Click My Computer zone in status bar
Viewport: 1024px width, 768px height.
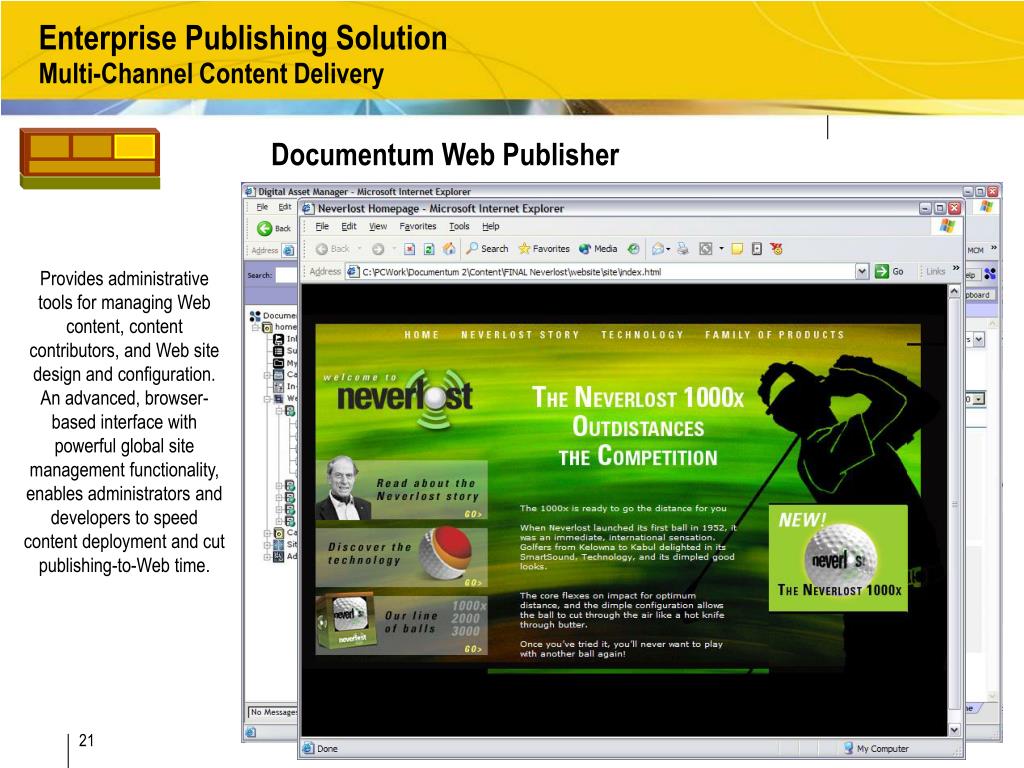click(x=876, y=748)
